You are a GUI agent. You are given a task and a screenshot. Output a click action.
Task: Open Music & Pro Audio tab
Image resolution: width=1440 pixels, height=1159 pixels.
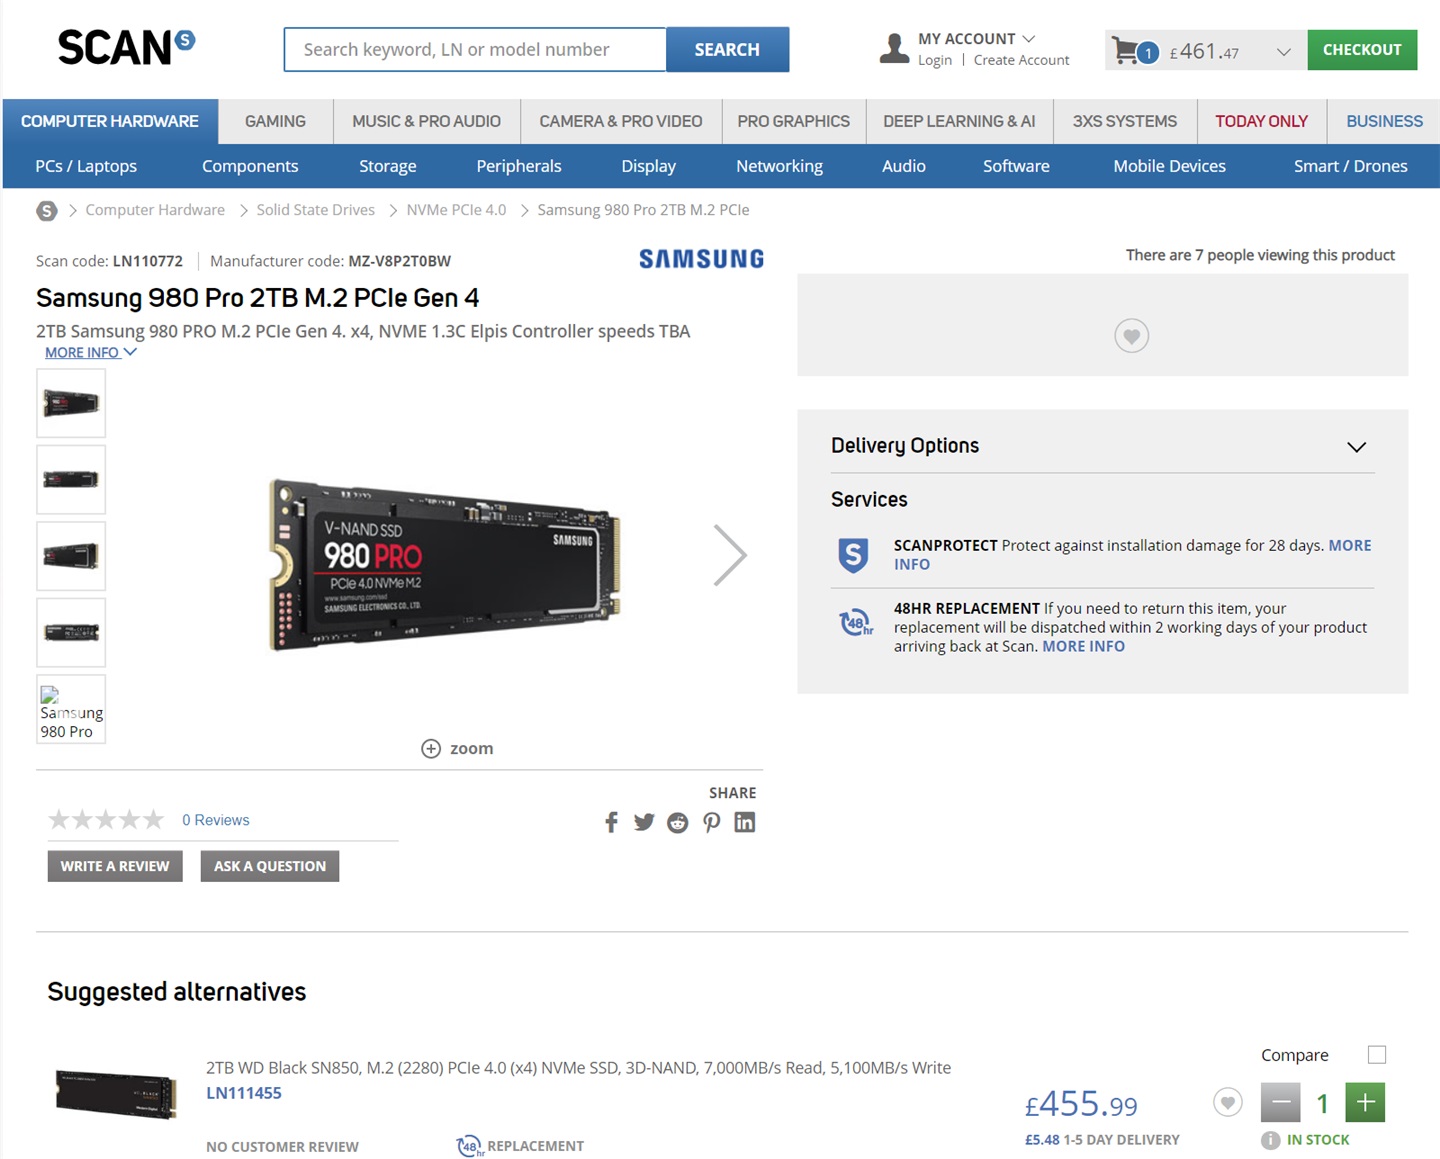[426, 121]
